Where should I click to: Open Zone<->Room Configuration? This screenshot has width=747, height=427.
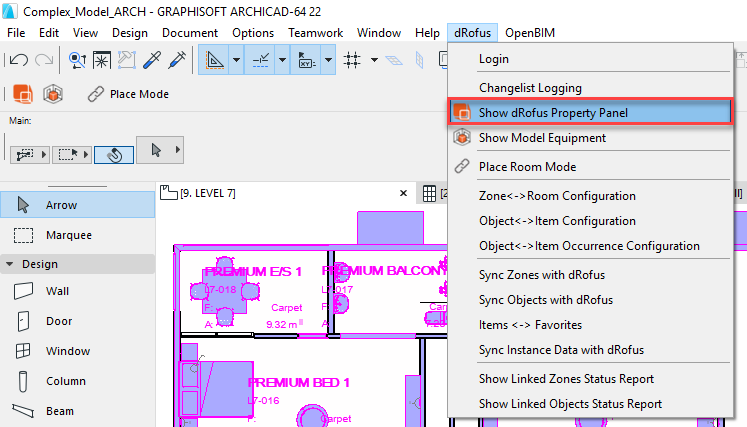click(x=590, y=195)
